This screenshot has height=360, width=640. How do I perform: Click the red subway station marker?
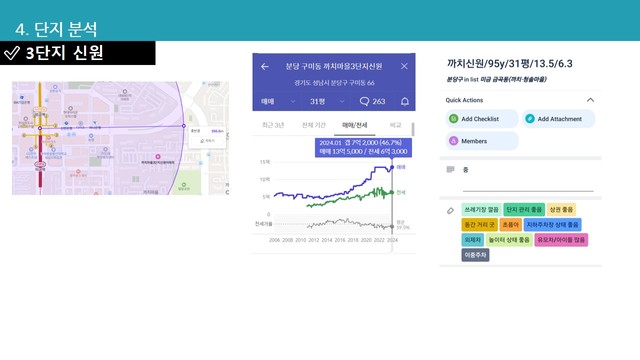[40, 164]
